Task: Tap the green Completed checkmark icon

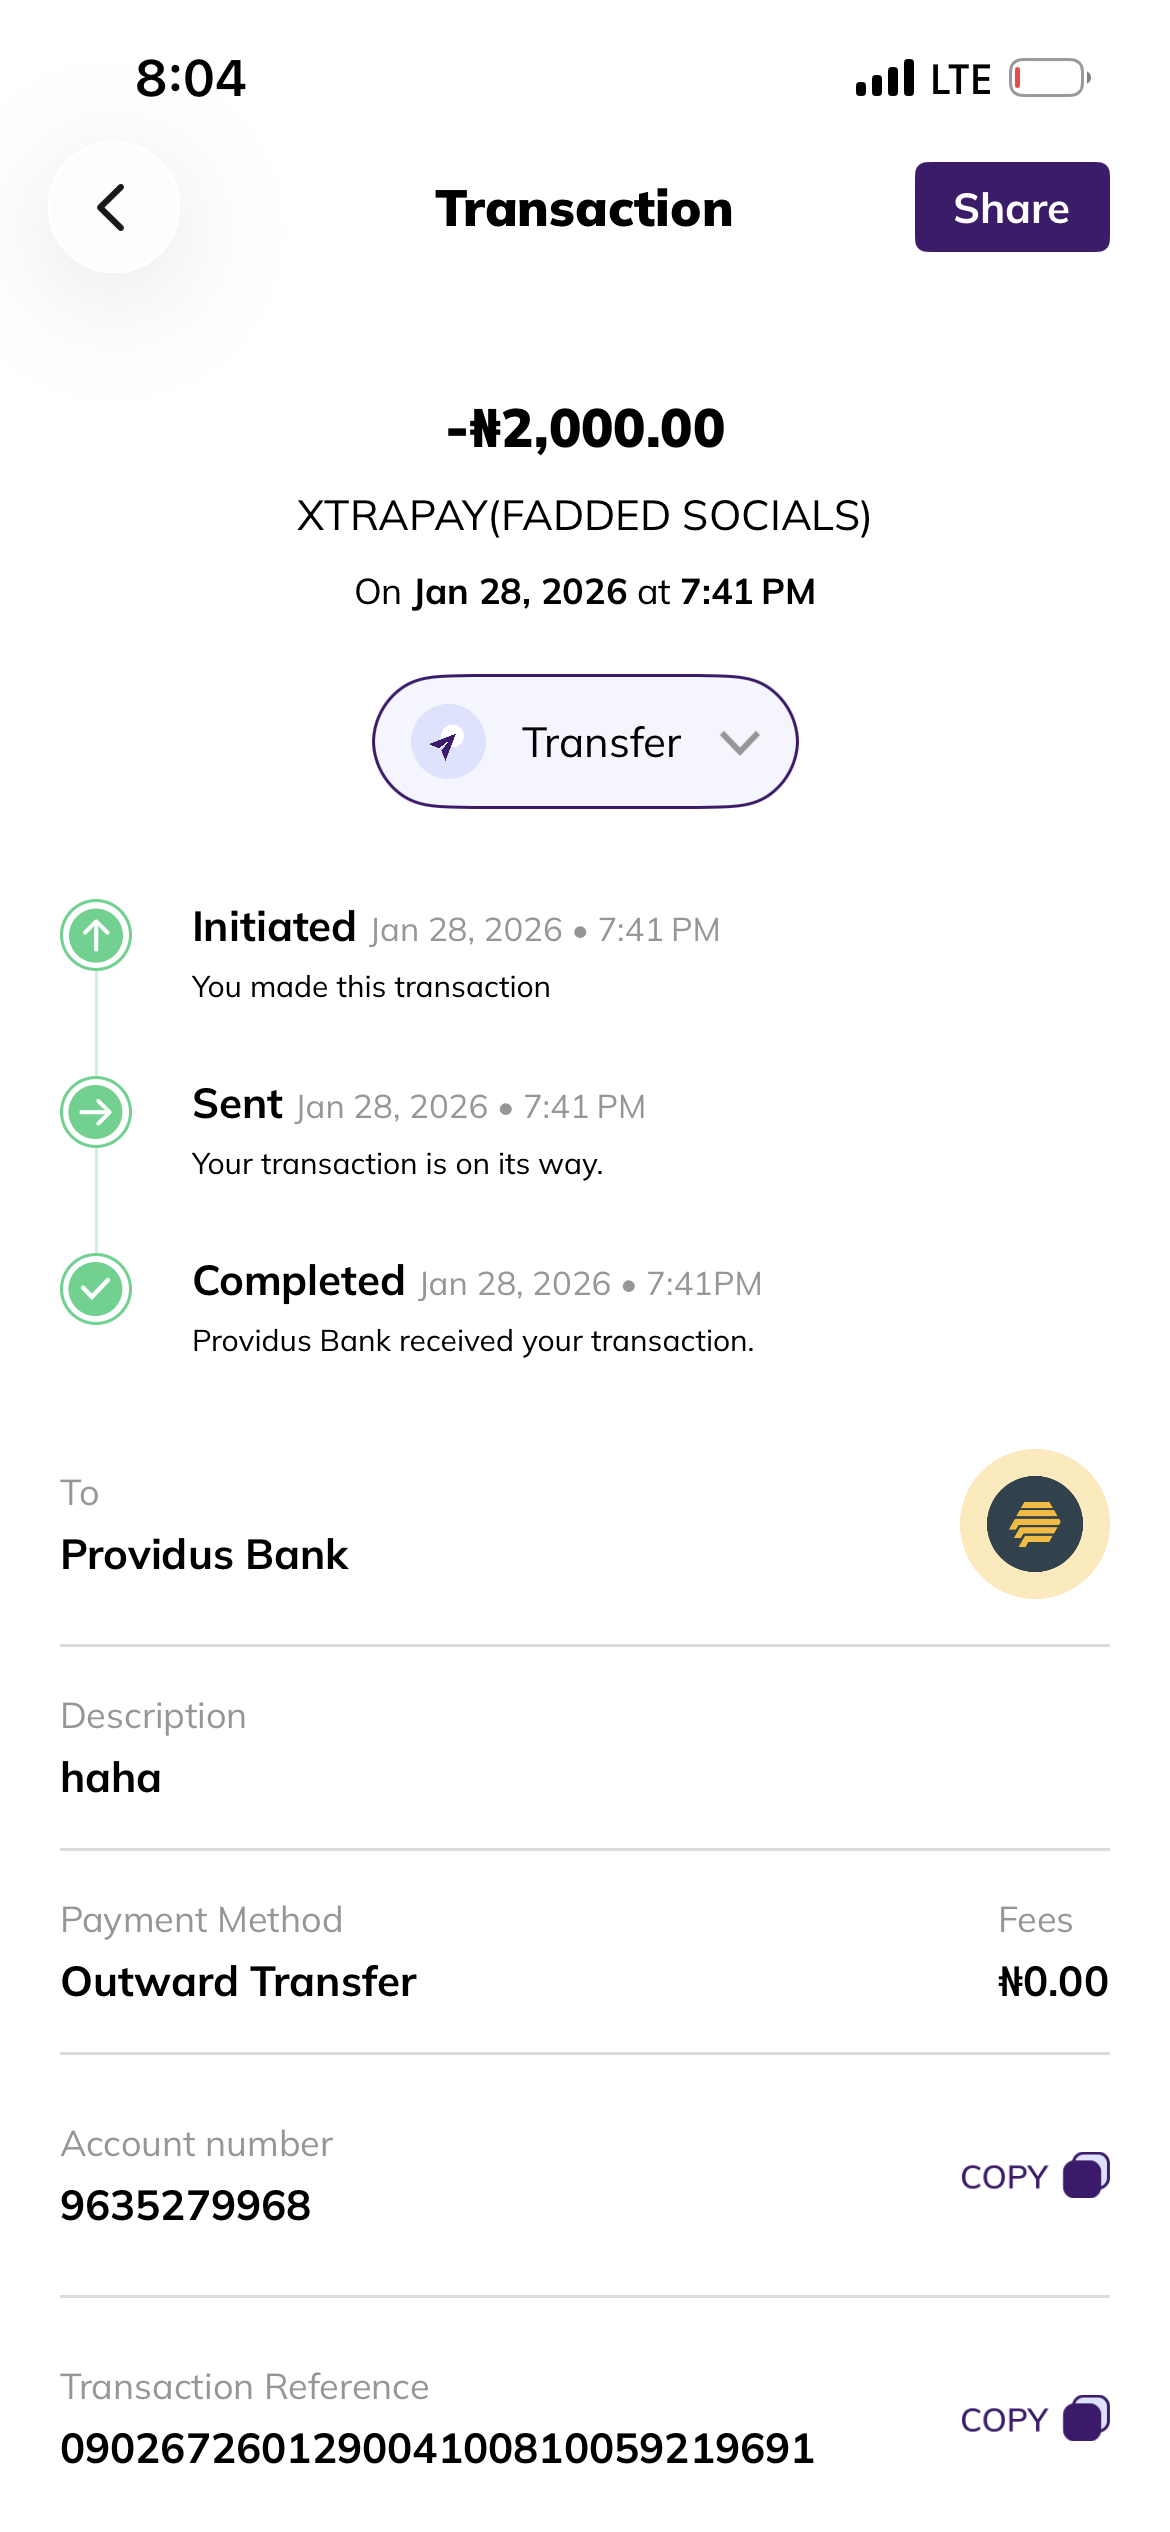Action: coord(96,1289)
